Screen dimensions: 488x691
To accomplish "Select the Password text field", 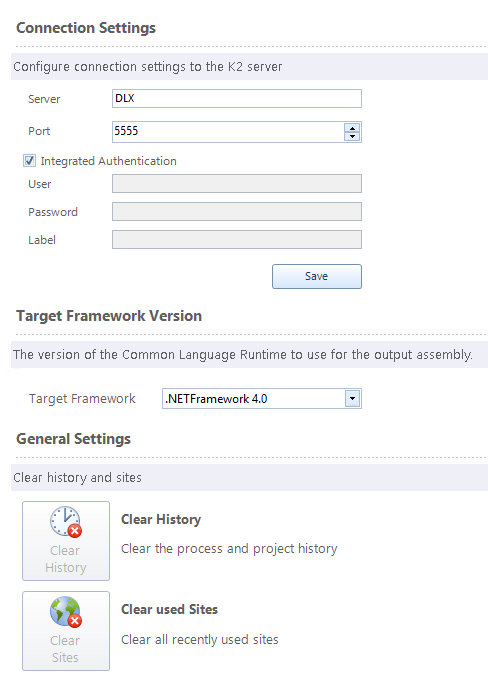I will 237,212.
